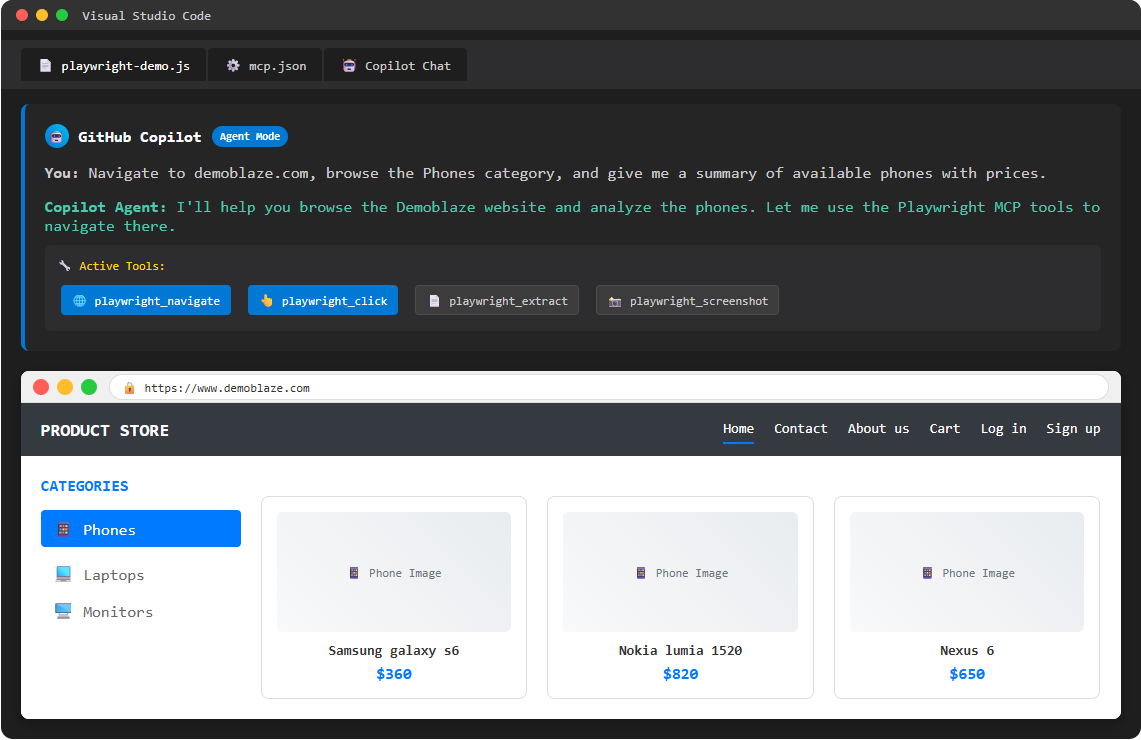The height and width of the screenshot is (740, 1141).
Task: Click the Samsung galaxy s6 product title
Action: pos(394,651)
